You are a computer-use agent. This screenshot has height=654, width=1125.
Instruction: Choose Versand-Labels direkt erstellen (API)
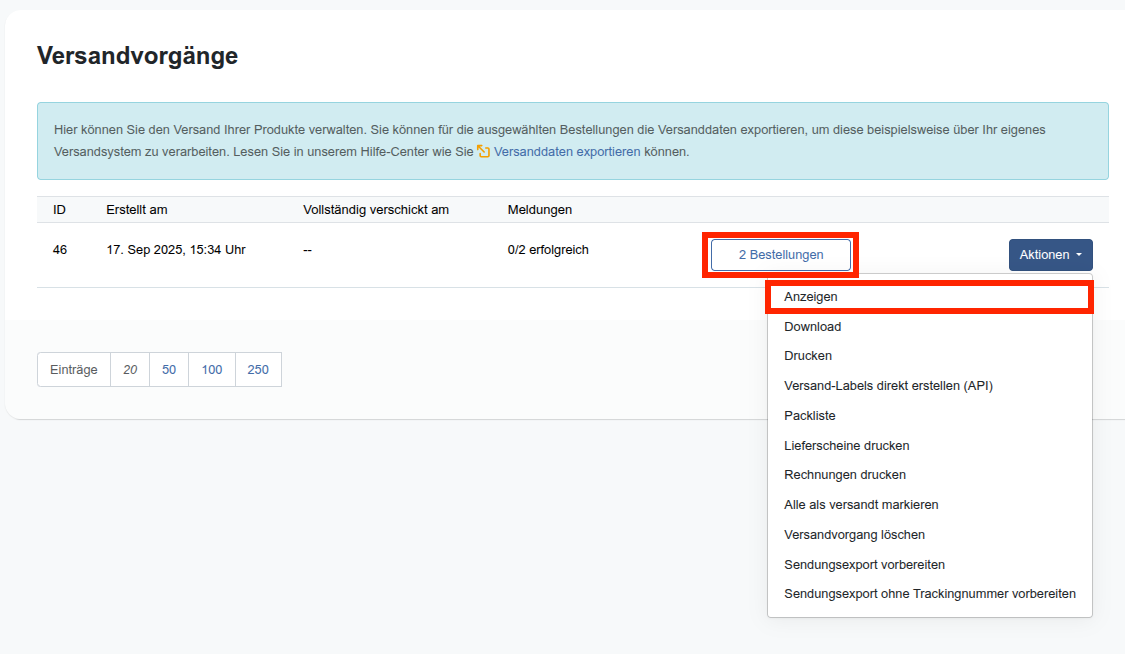930,386
